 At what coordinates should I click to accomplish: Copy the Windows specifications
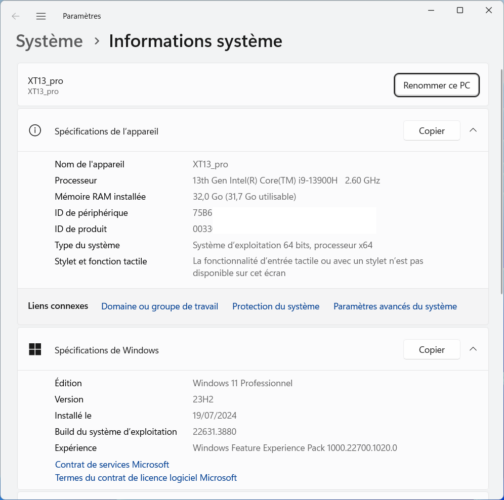(432, 350)
